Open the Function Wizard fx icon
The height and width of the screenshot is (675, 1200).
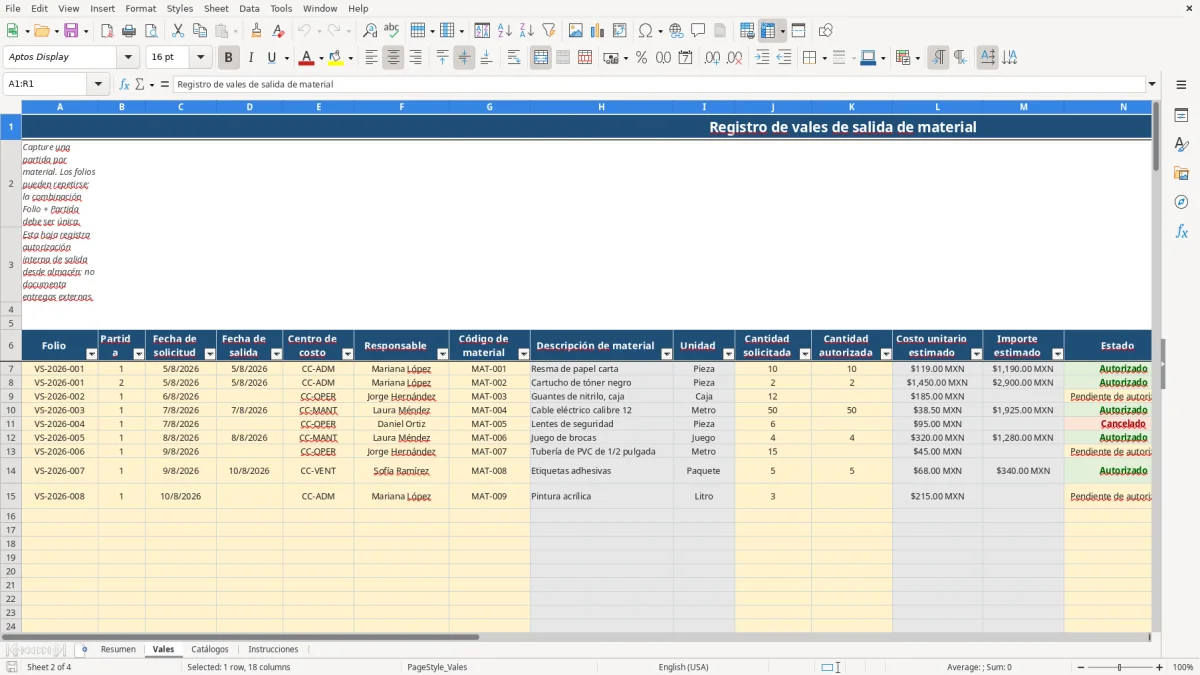[x=124, y=84]
